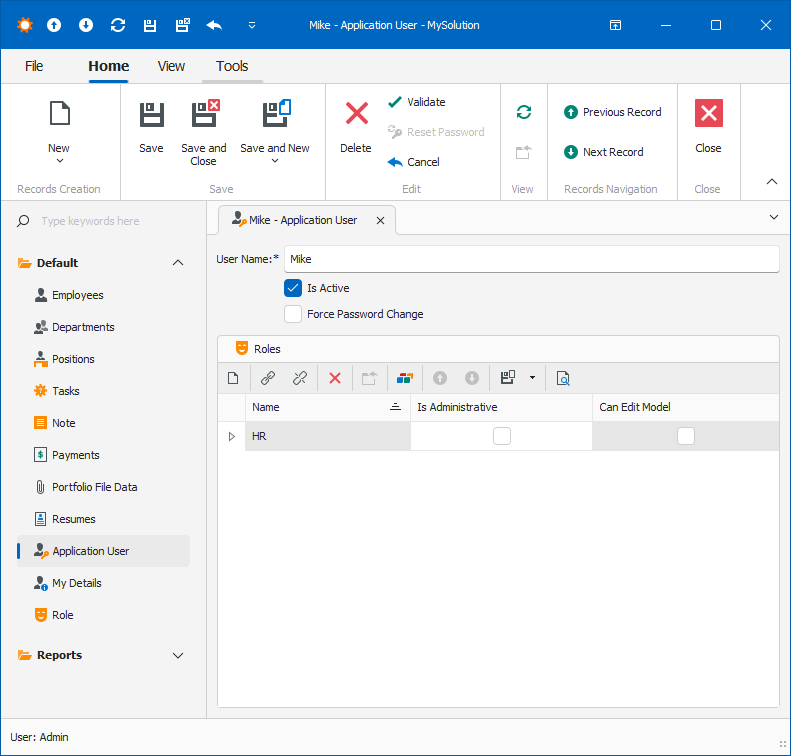Open the File menu
The height and width of the screenshot is (756, 791).
(34, 66)
